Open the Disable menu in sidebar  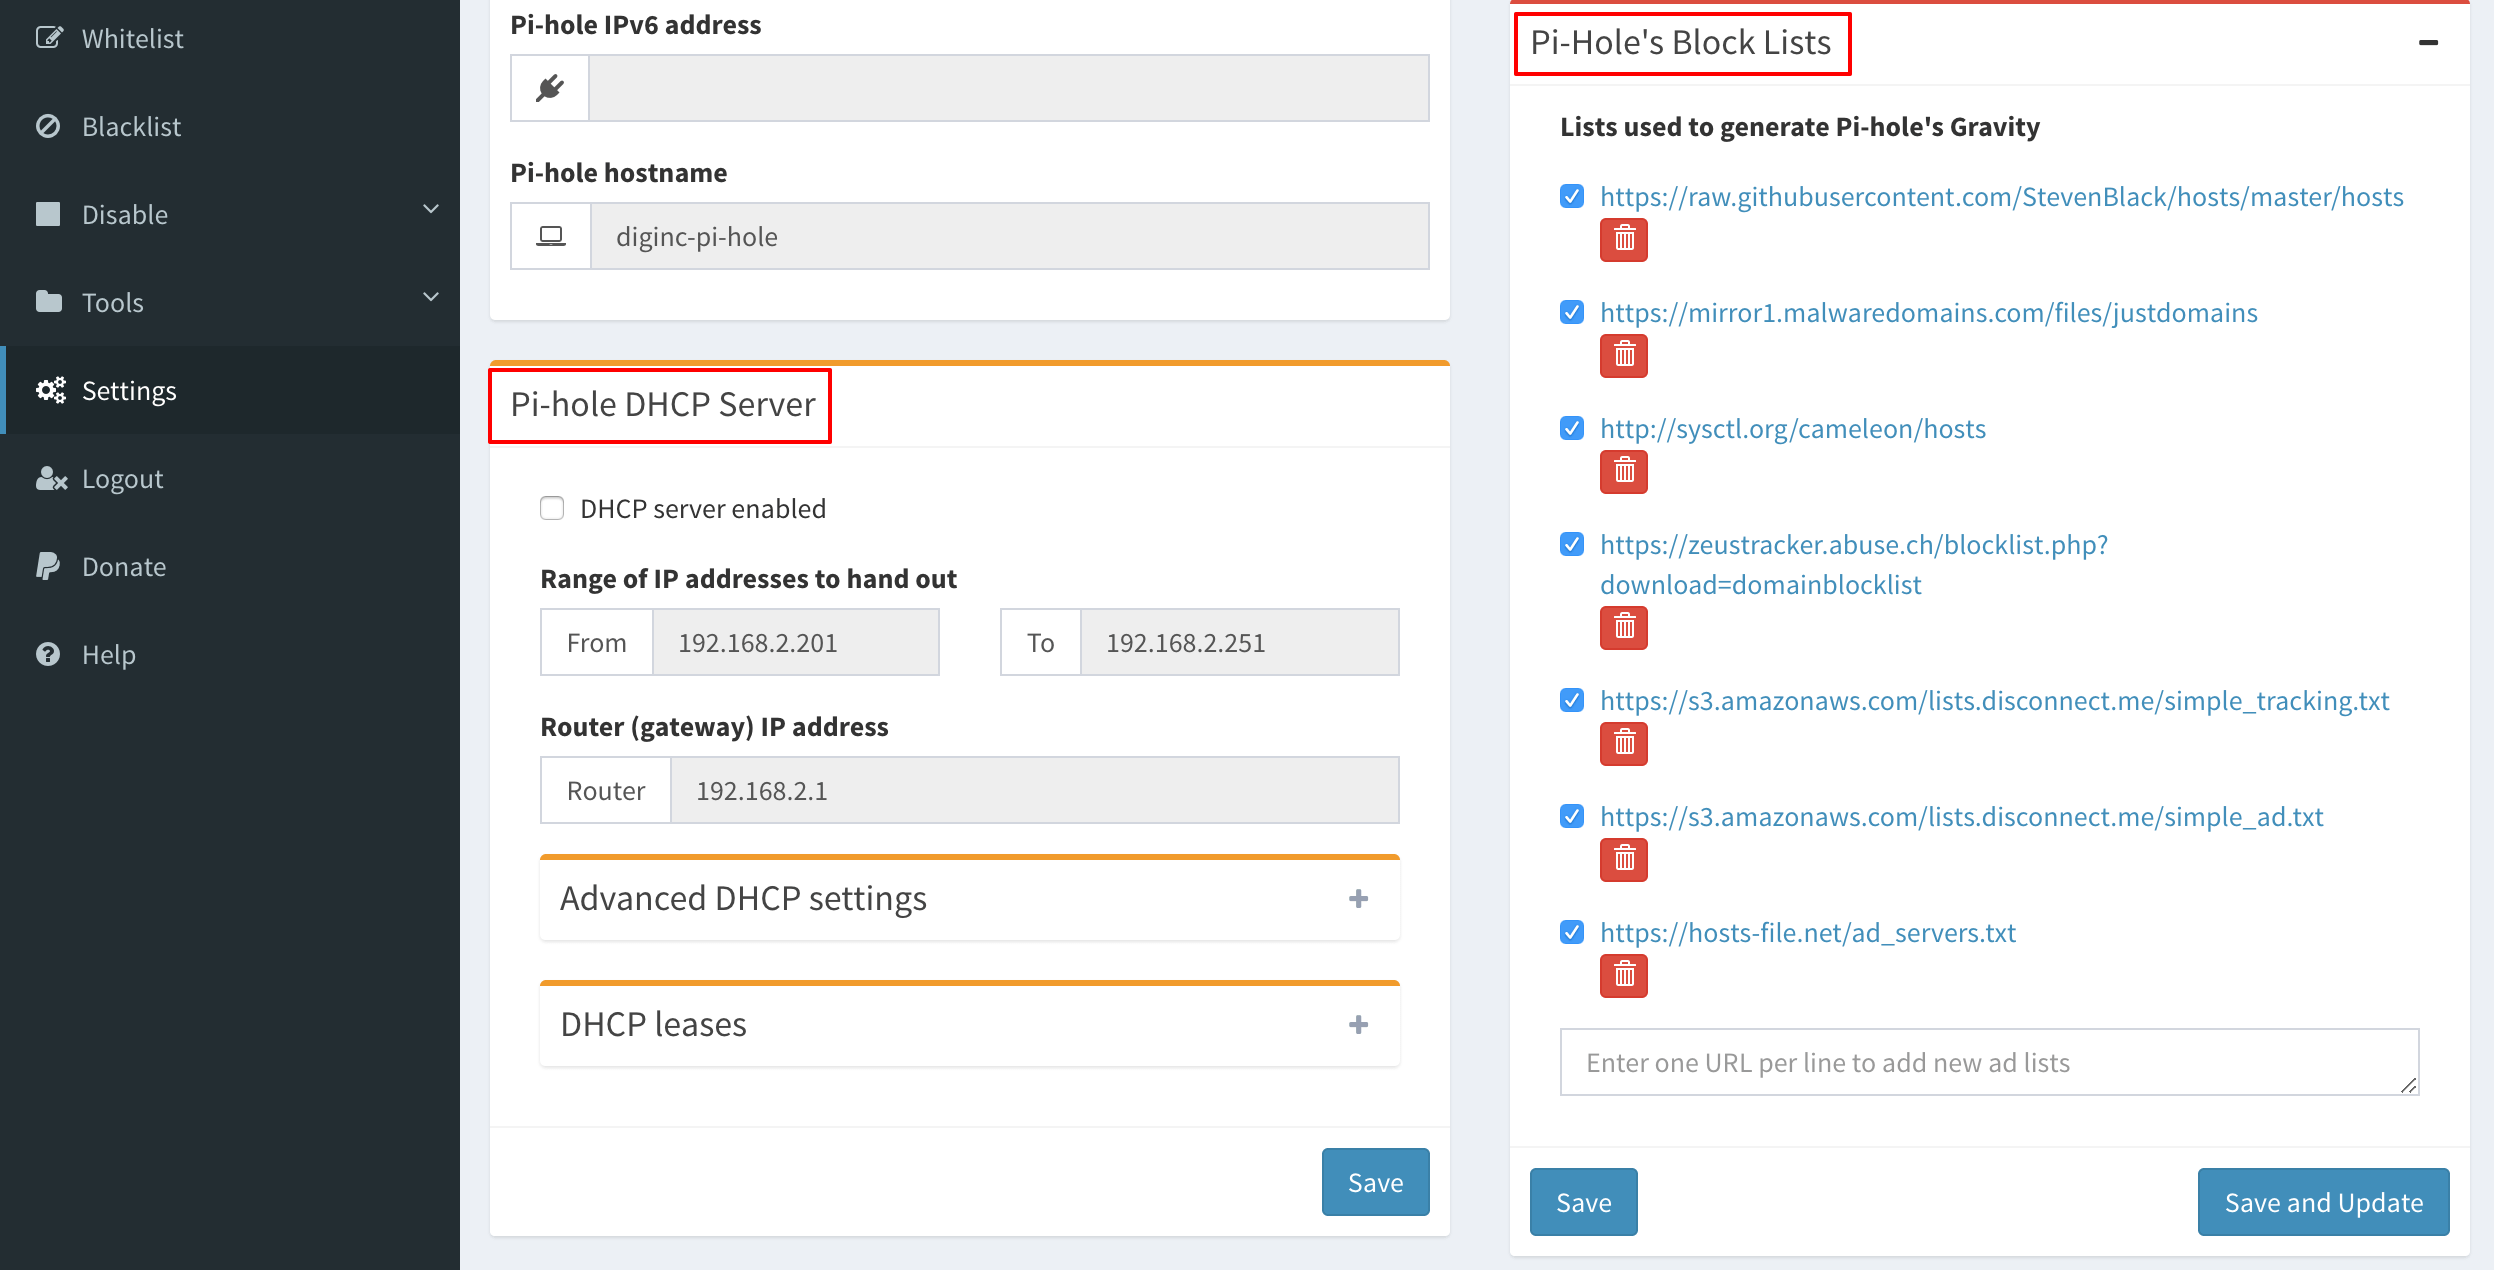(123, 214)
